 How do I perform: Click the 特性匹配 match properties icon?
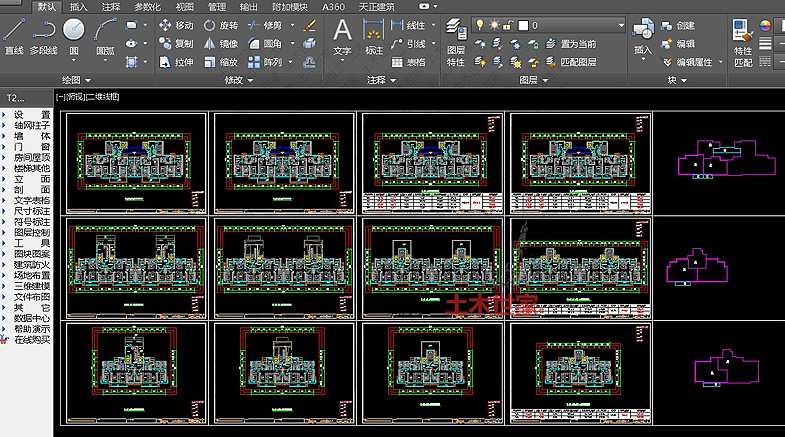[743, 43]
